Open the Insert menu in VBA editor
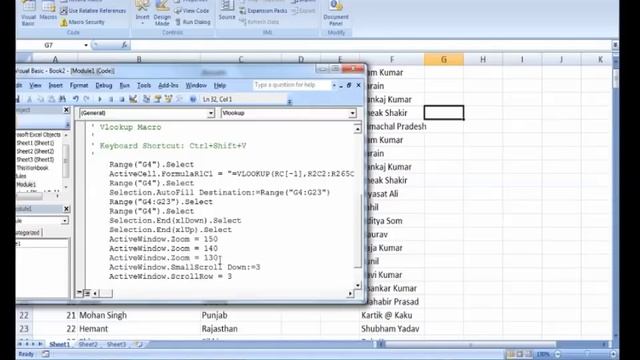The image size is (640, 360). click(x=56, y=85)
